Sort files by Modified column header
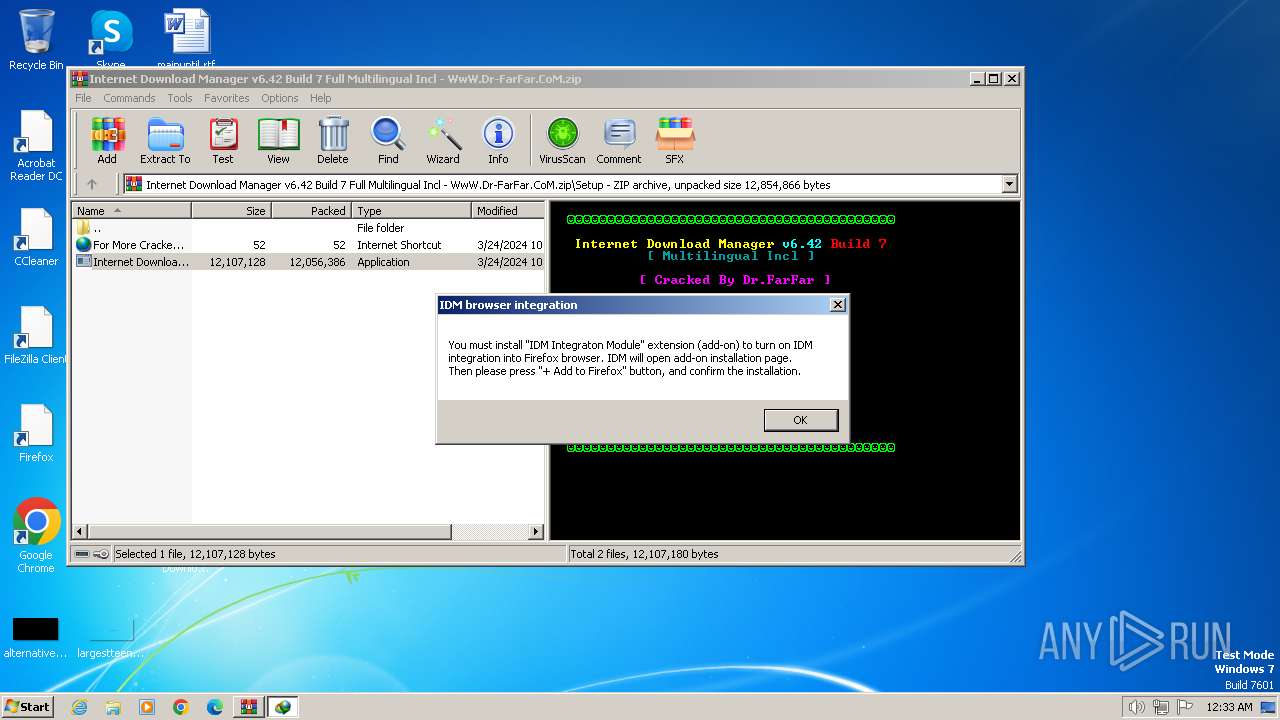The image size is (1280, 720). 508,211
